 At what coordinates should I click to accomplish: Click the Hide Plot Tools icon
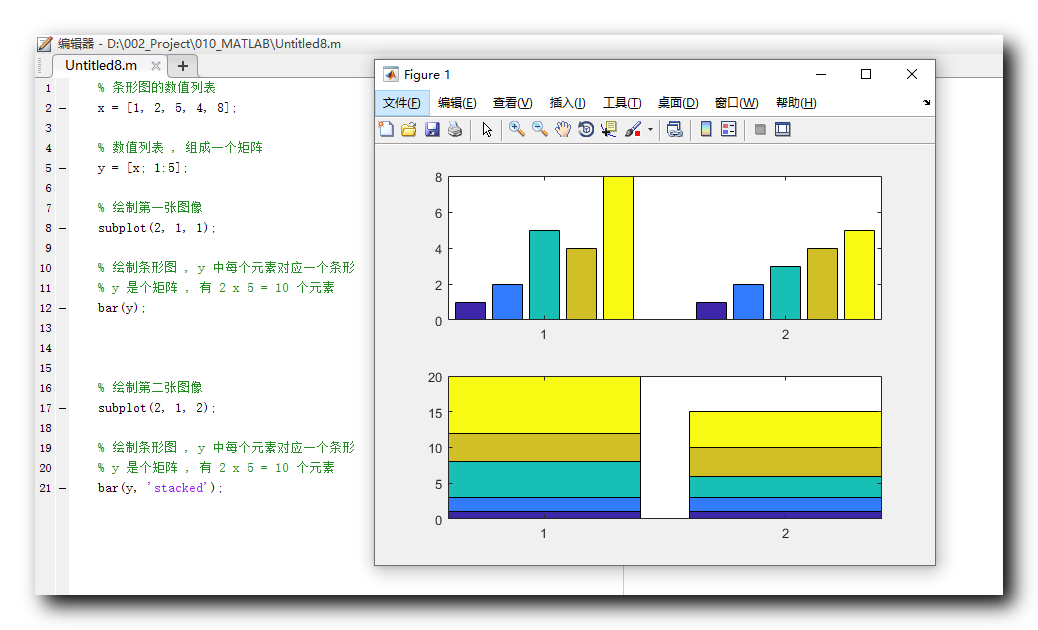point(760,129)
